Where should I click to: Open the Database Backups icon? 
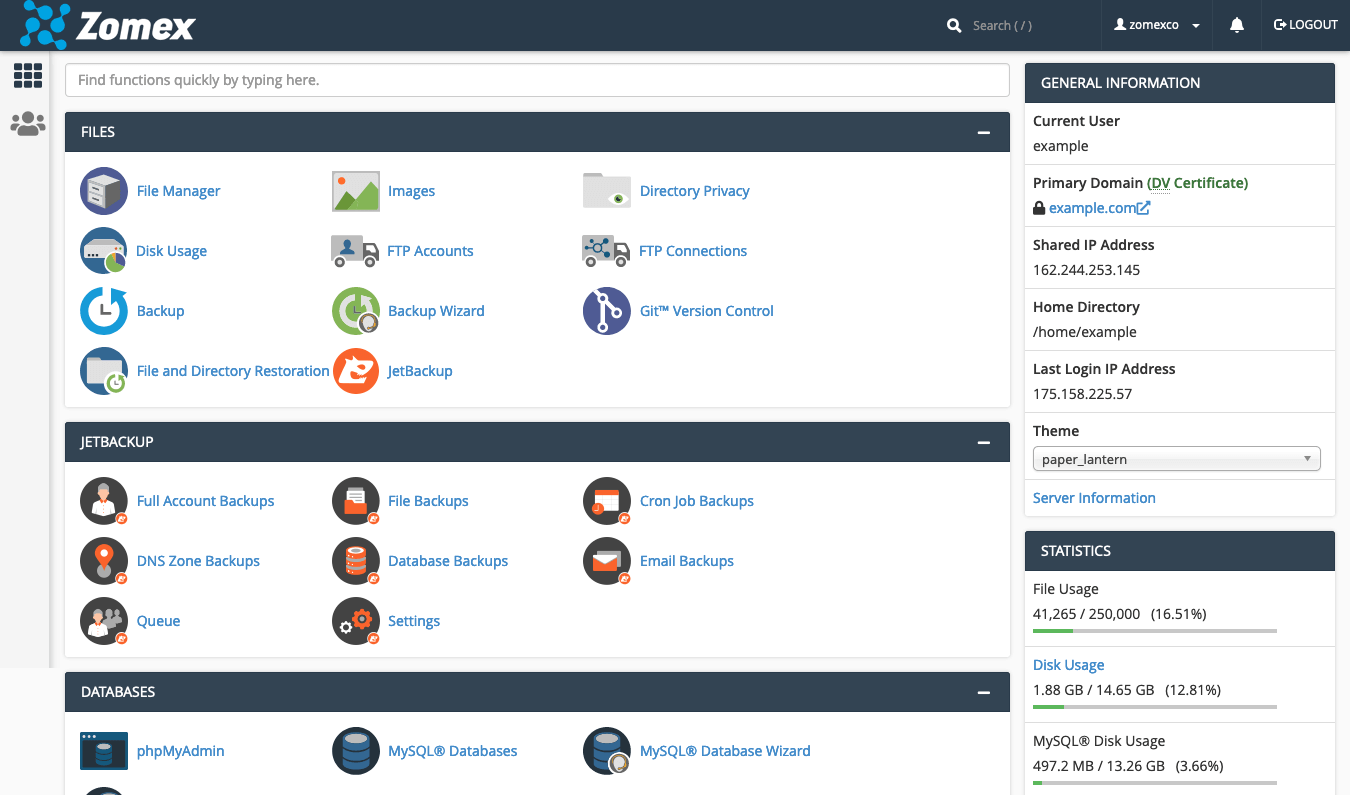click(x=356, y=561)
